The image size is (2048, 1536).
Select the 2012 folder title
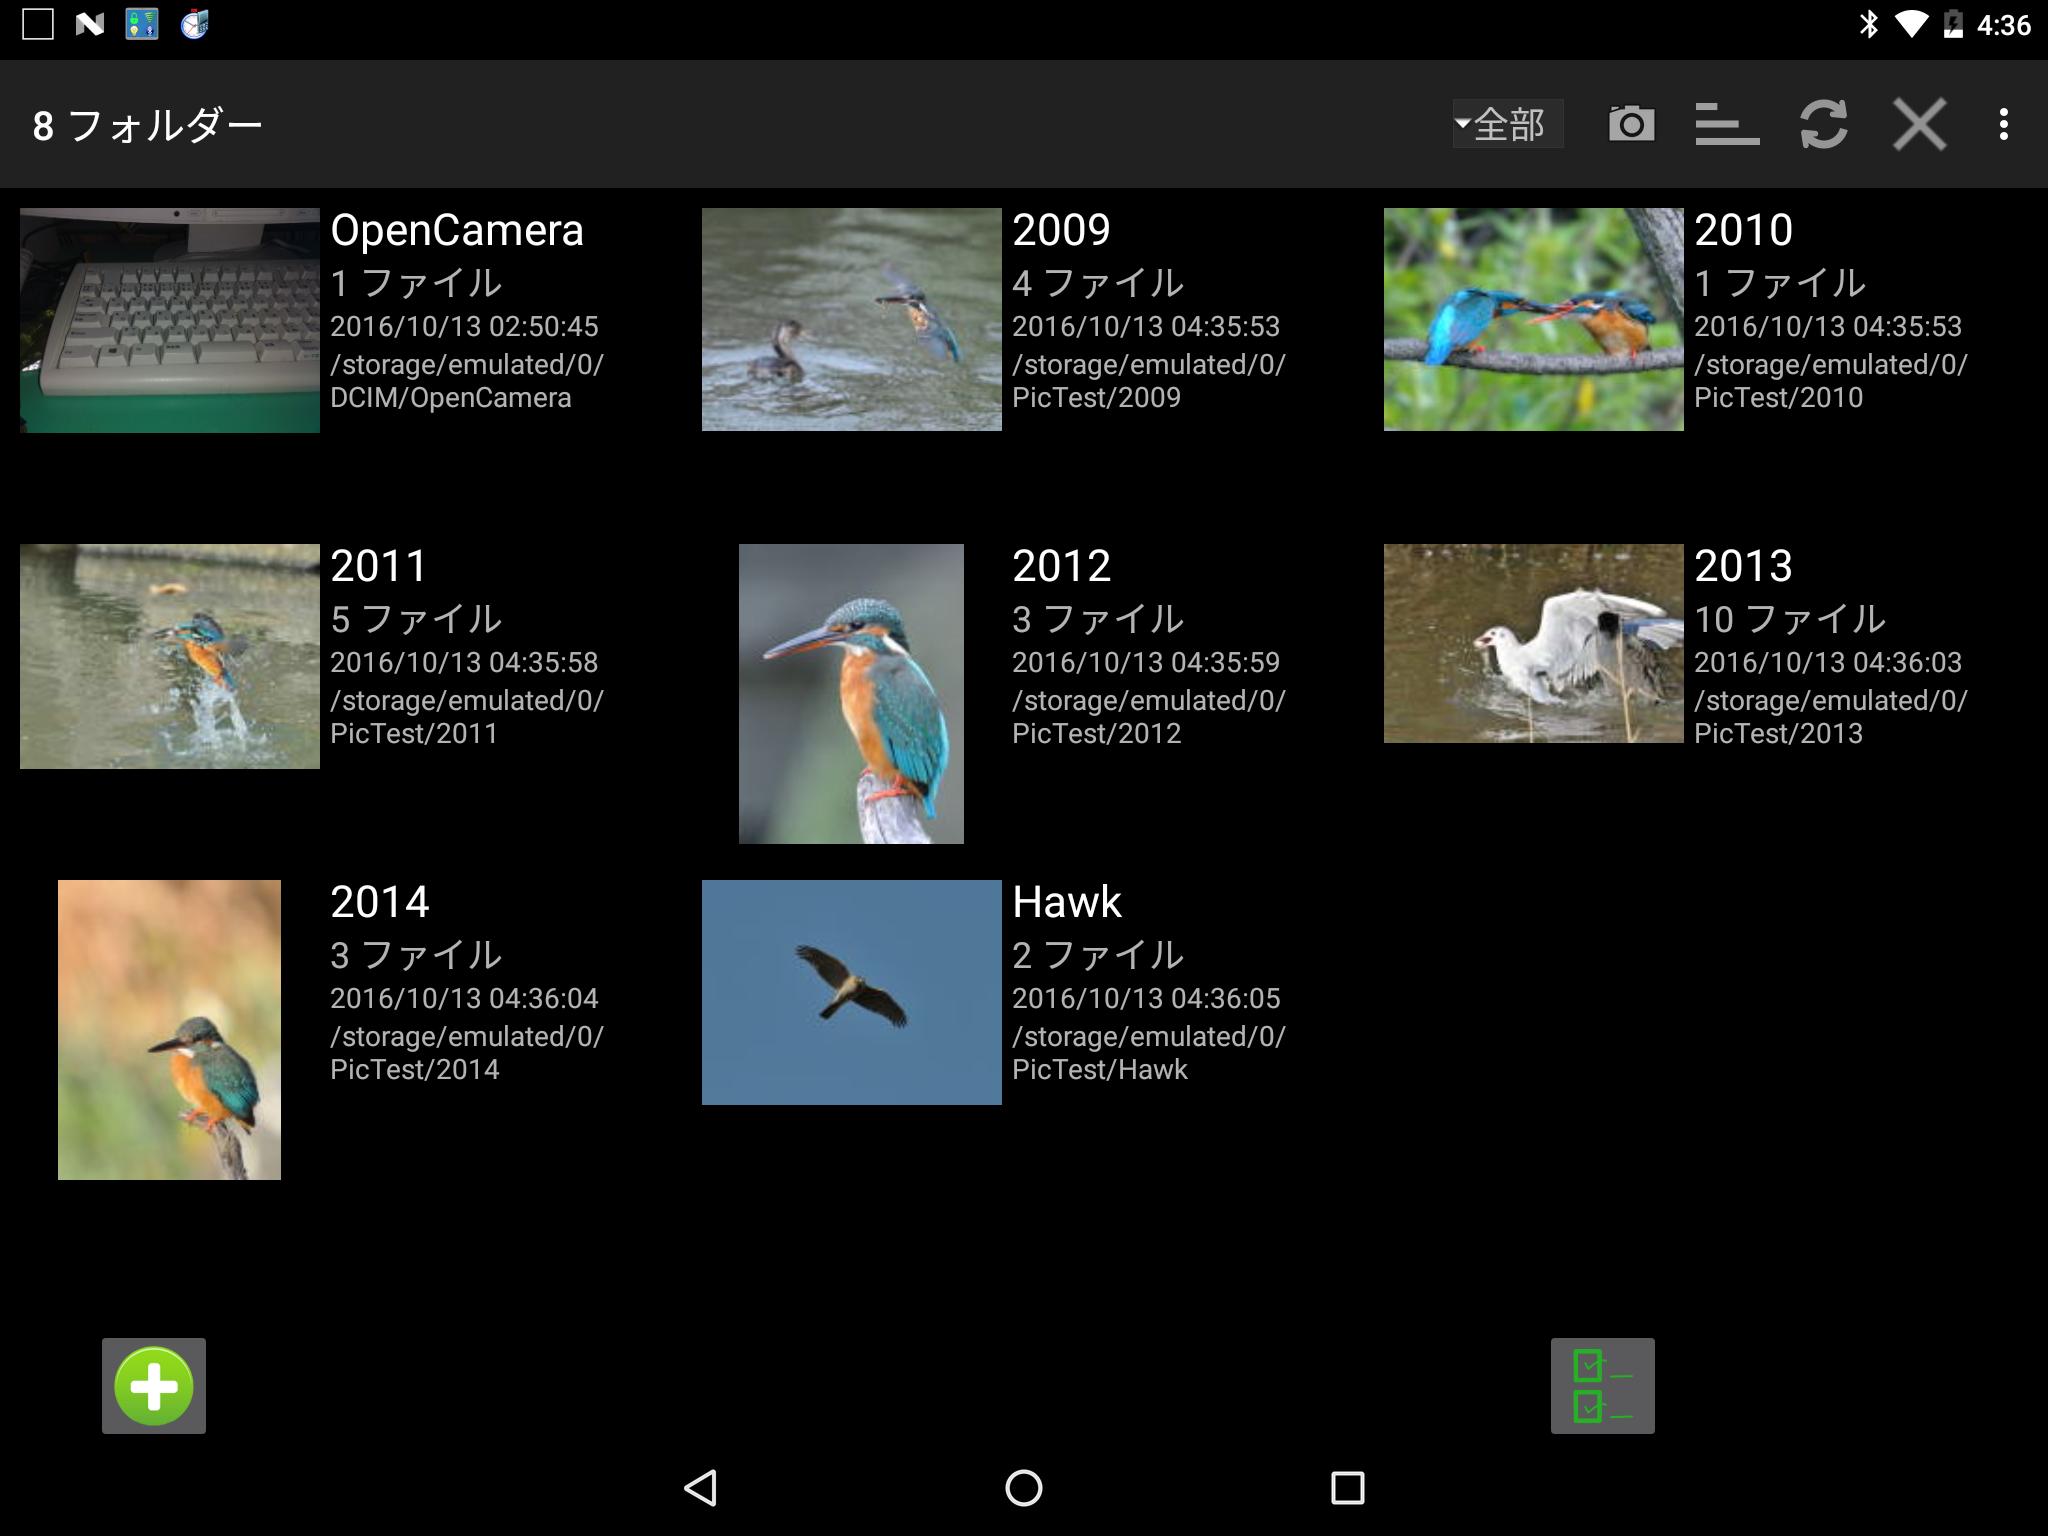tap(1061, 566)
